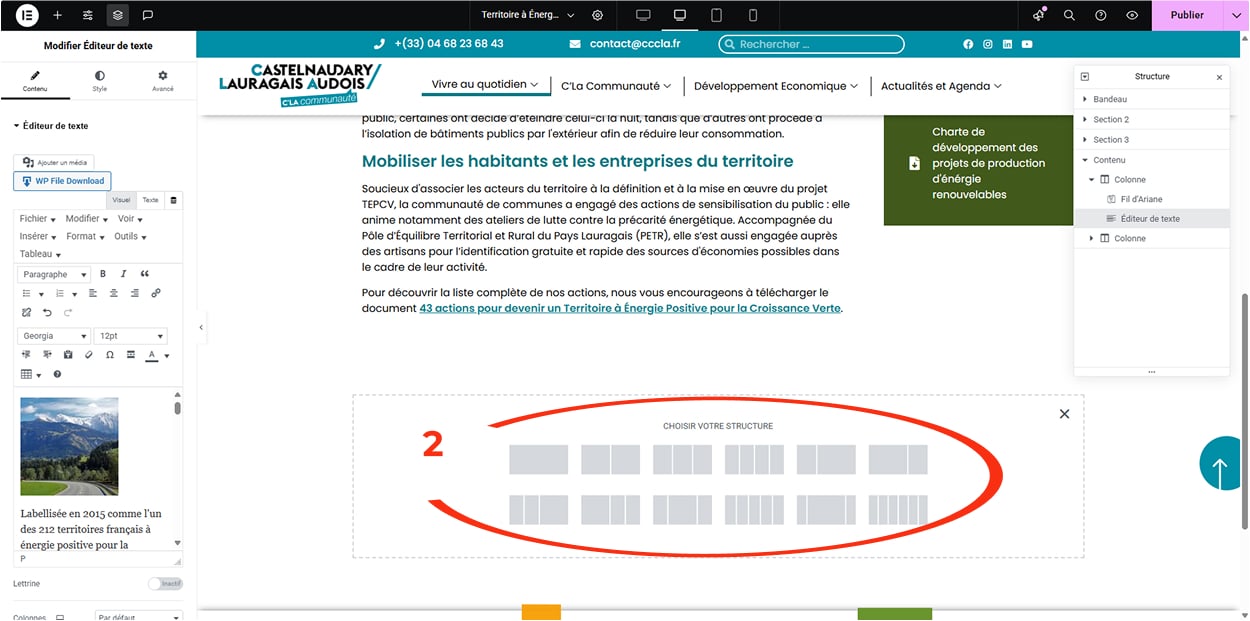Click the Publier button

pyautogui.click(x=1187, y=15)
